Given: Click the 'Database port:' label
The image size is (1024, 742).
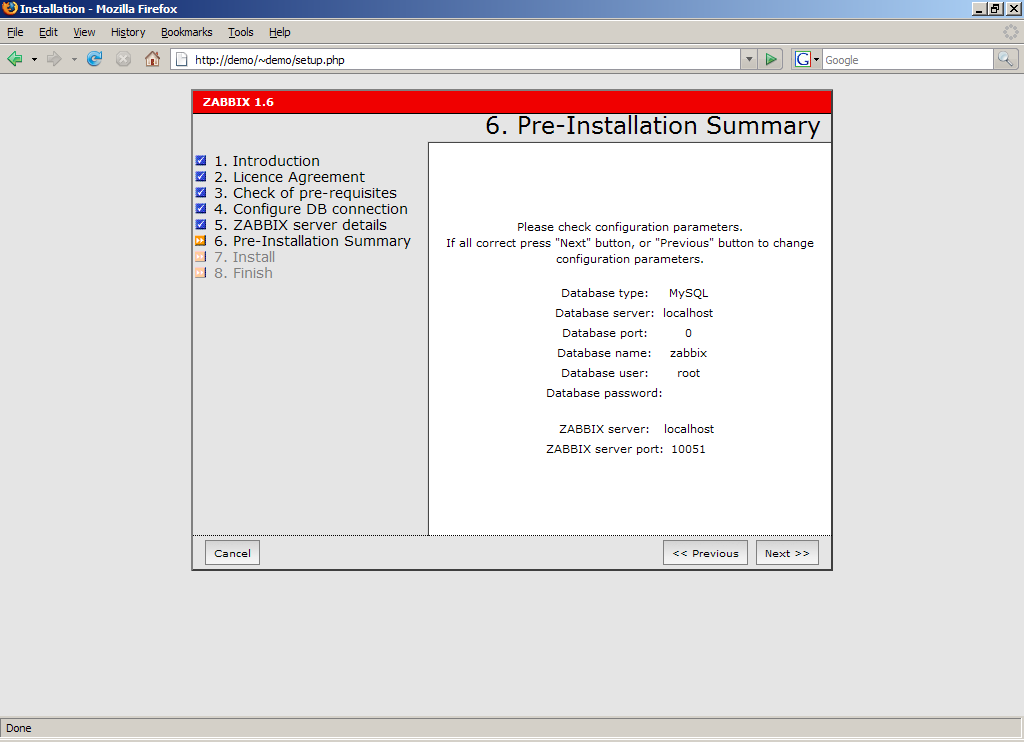Looking at the screenshot, I should tap(605, 333).
